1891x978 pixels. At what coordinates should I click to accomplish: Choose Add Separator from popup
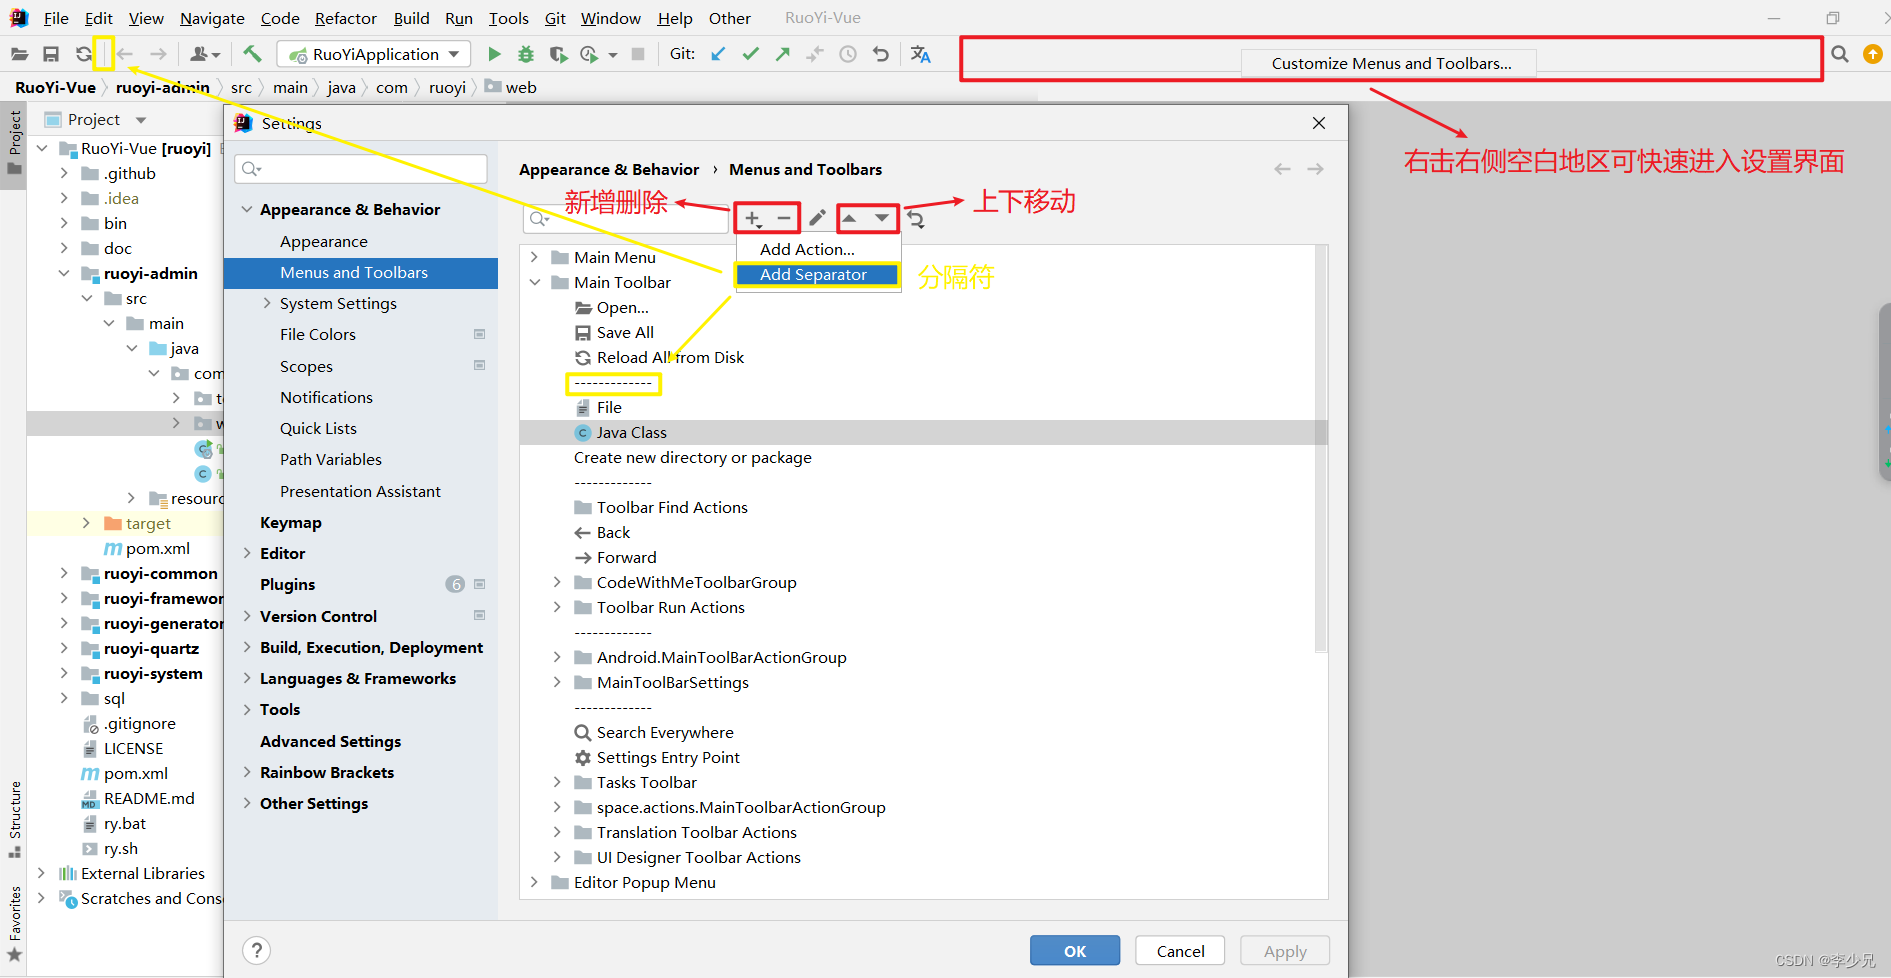coord(818,274)
